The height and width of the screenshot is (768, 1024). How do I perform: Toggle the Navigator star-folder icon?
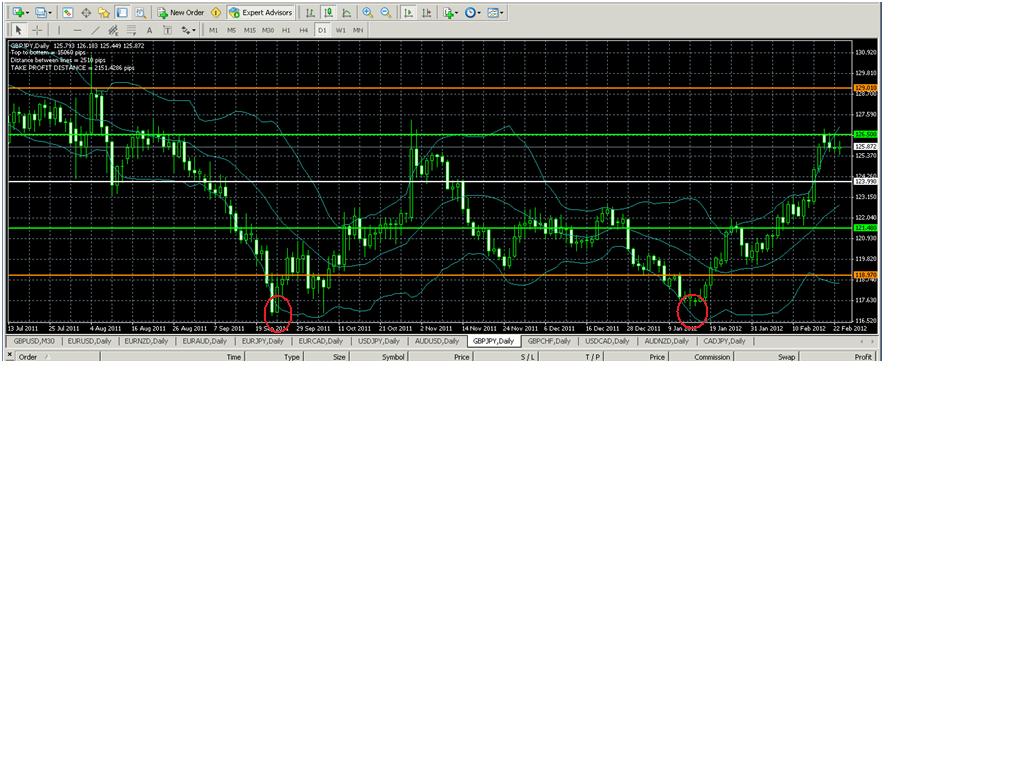point(104,12)
